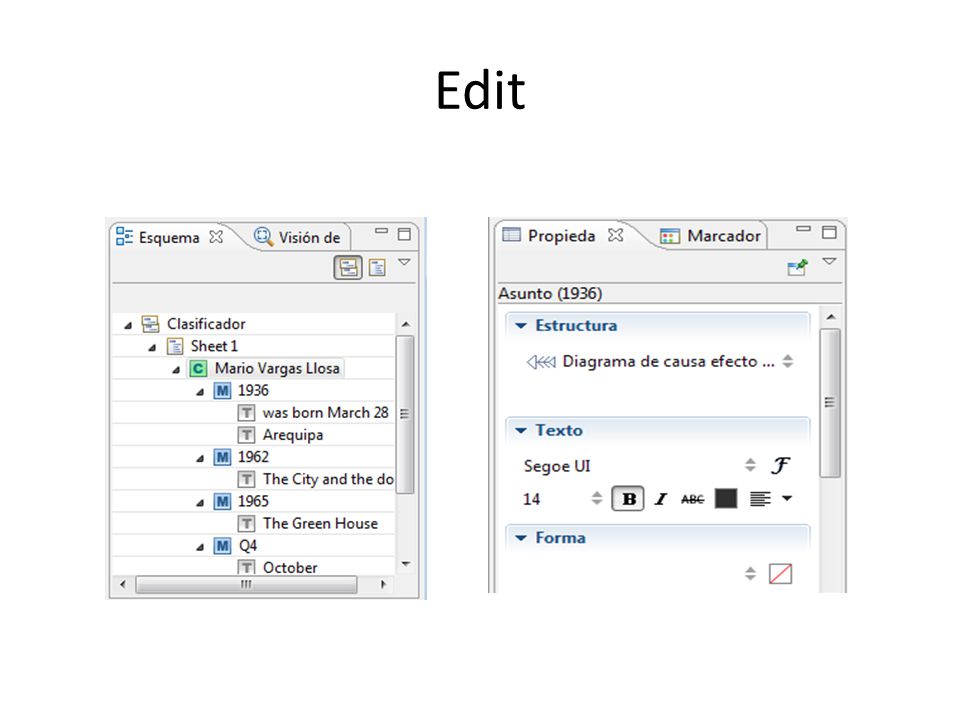
Task: Select the 1936 topic row
Action: (x=253, y=391)
